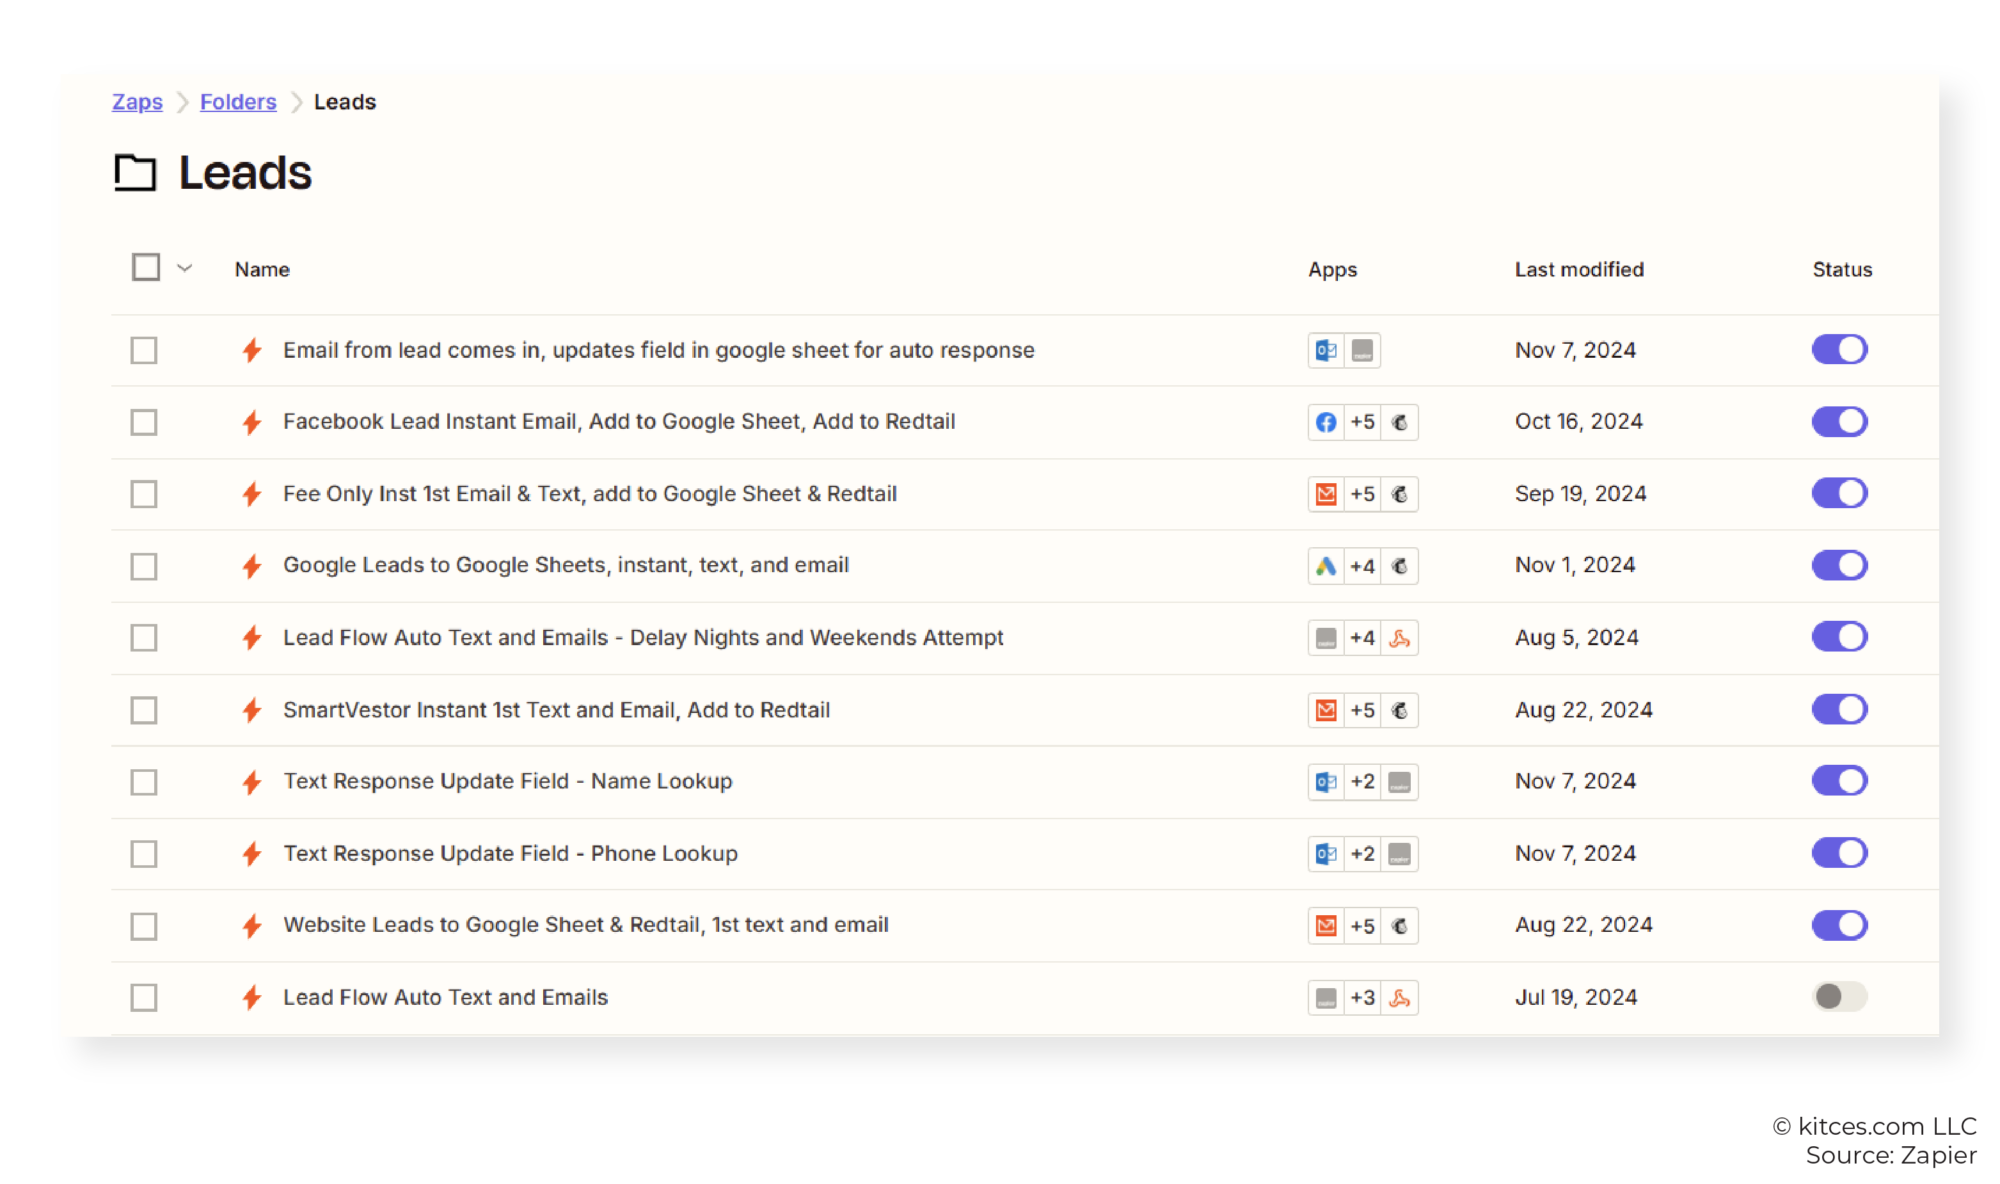Click the Google Ads icon on the Google Leads row
This screenshot has height=1184, width=2000.
pos(1326,566)
